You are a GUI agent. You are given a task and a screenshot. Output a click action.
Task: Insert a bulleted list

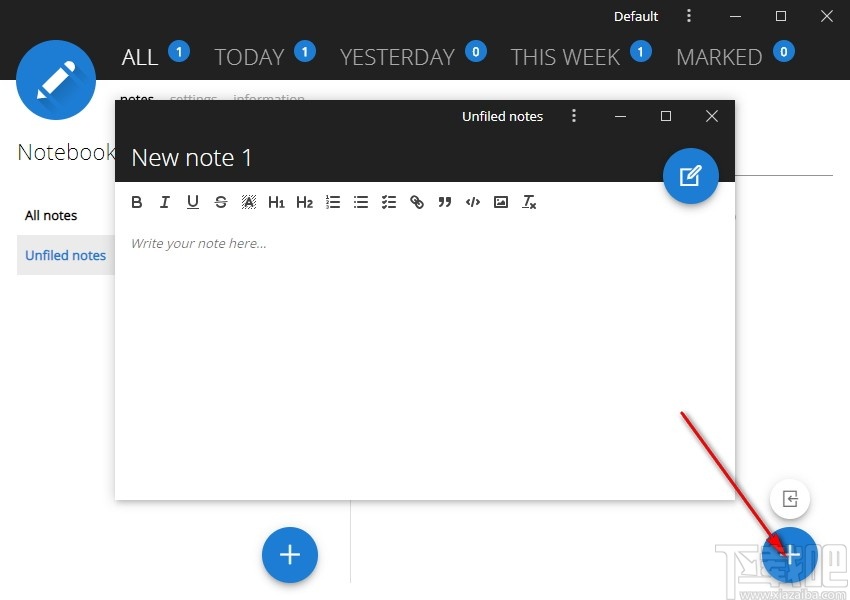(361, 202)
